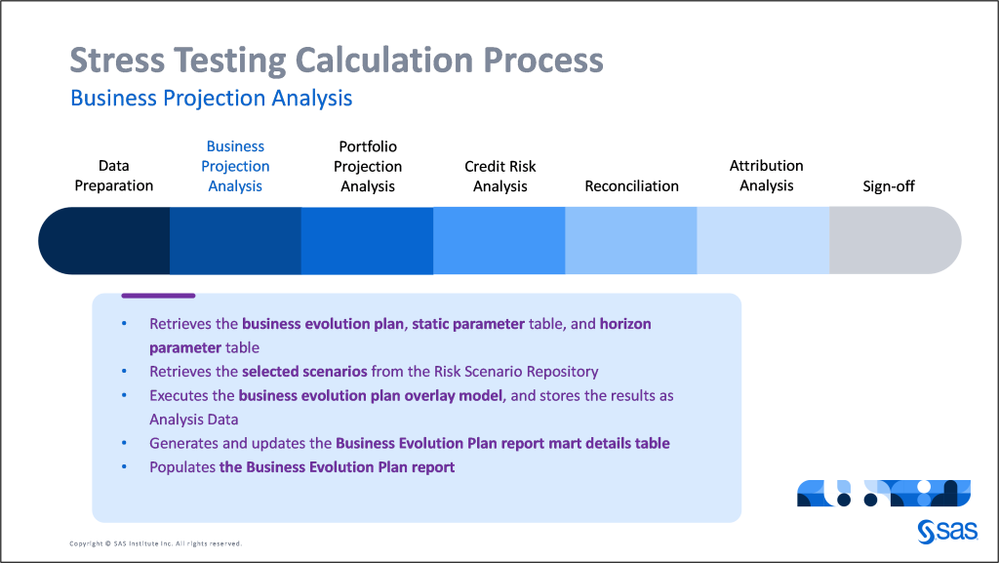Click the Stress Testing Calculation Process title
Image resolution: width=999 pixels, height=563 pixels.
point(336,60)
